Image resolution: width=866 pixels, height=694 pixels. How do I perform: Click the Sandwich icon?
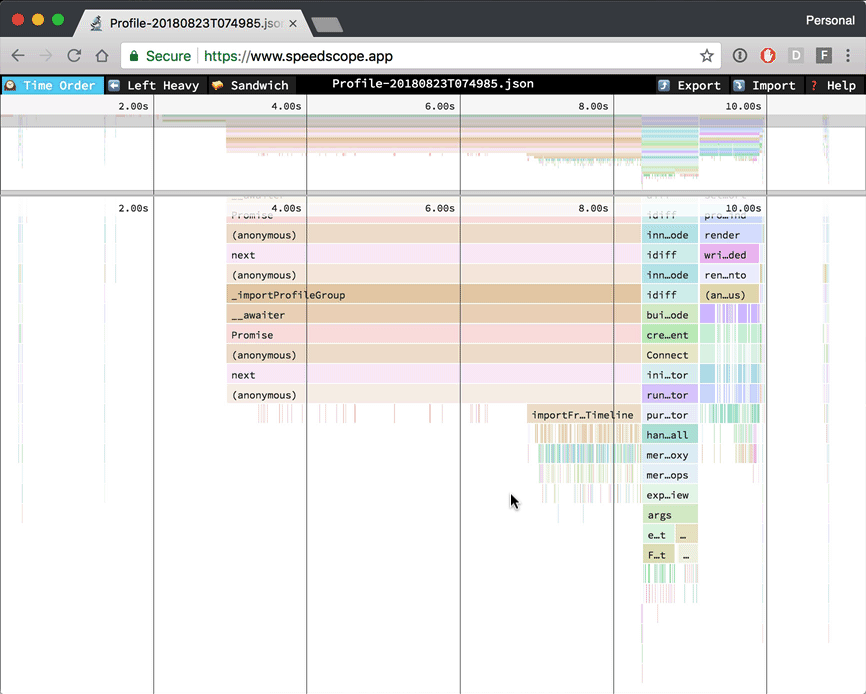218,86
